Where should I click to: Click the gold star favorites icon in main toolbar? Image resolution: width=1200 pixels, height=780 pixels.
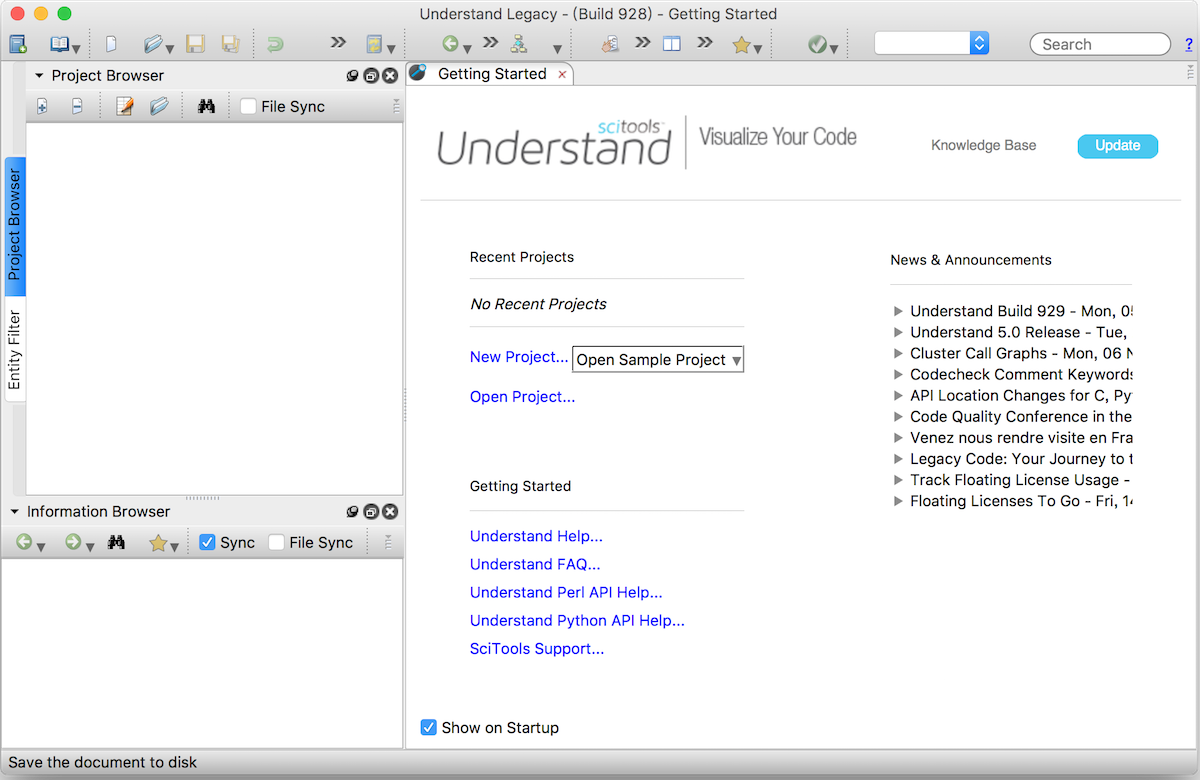pyautogui.click(x=741, y=44)
